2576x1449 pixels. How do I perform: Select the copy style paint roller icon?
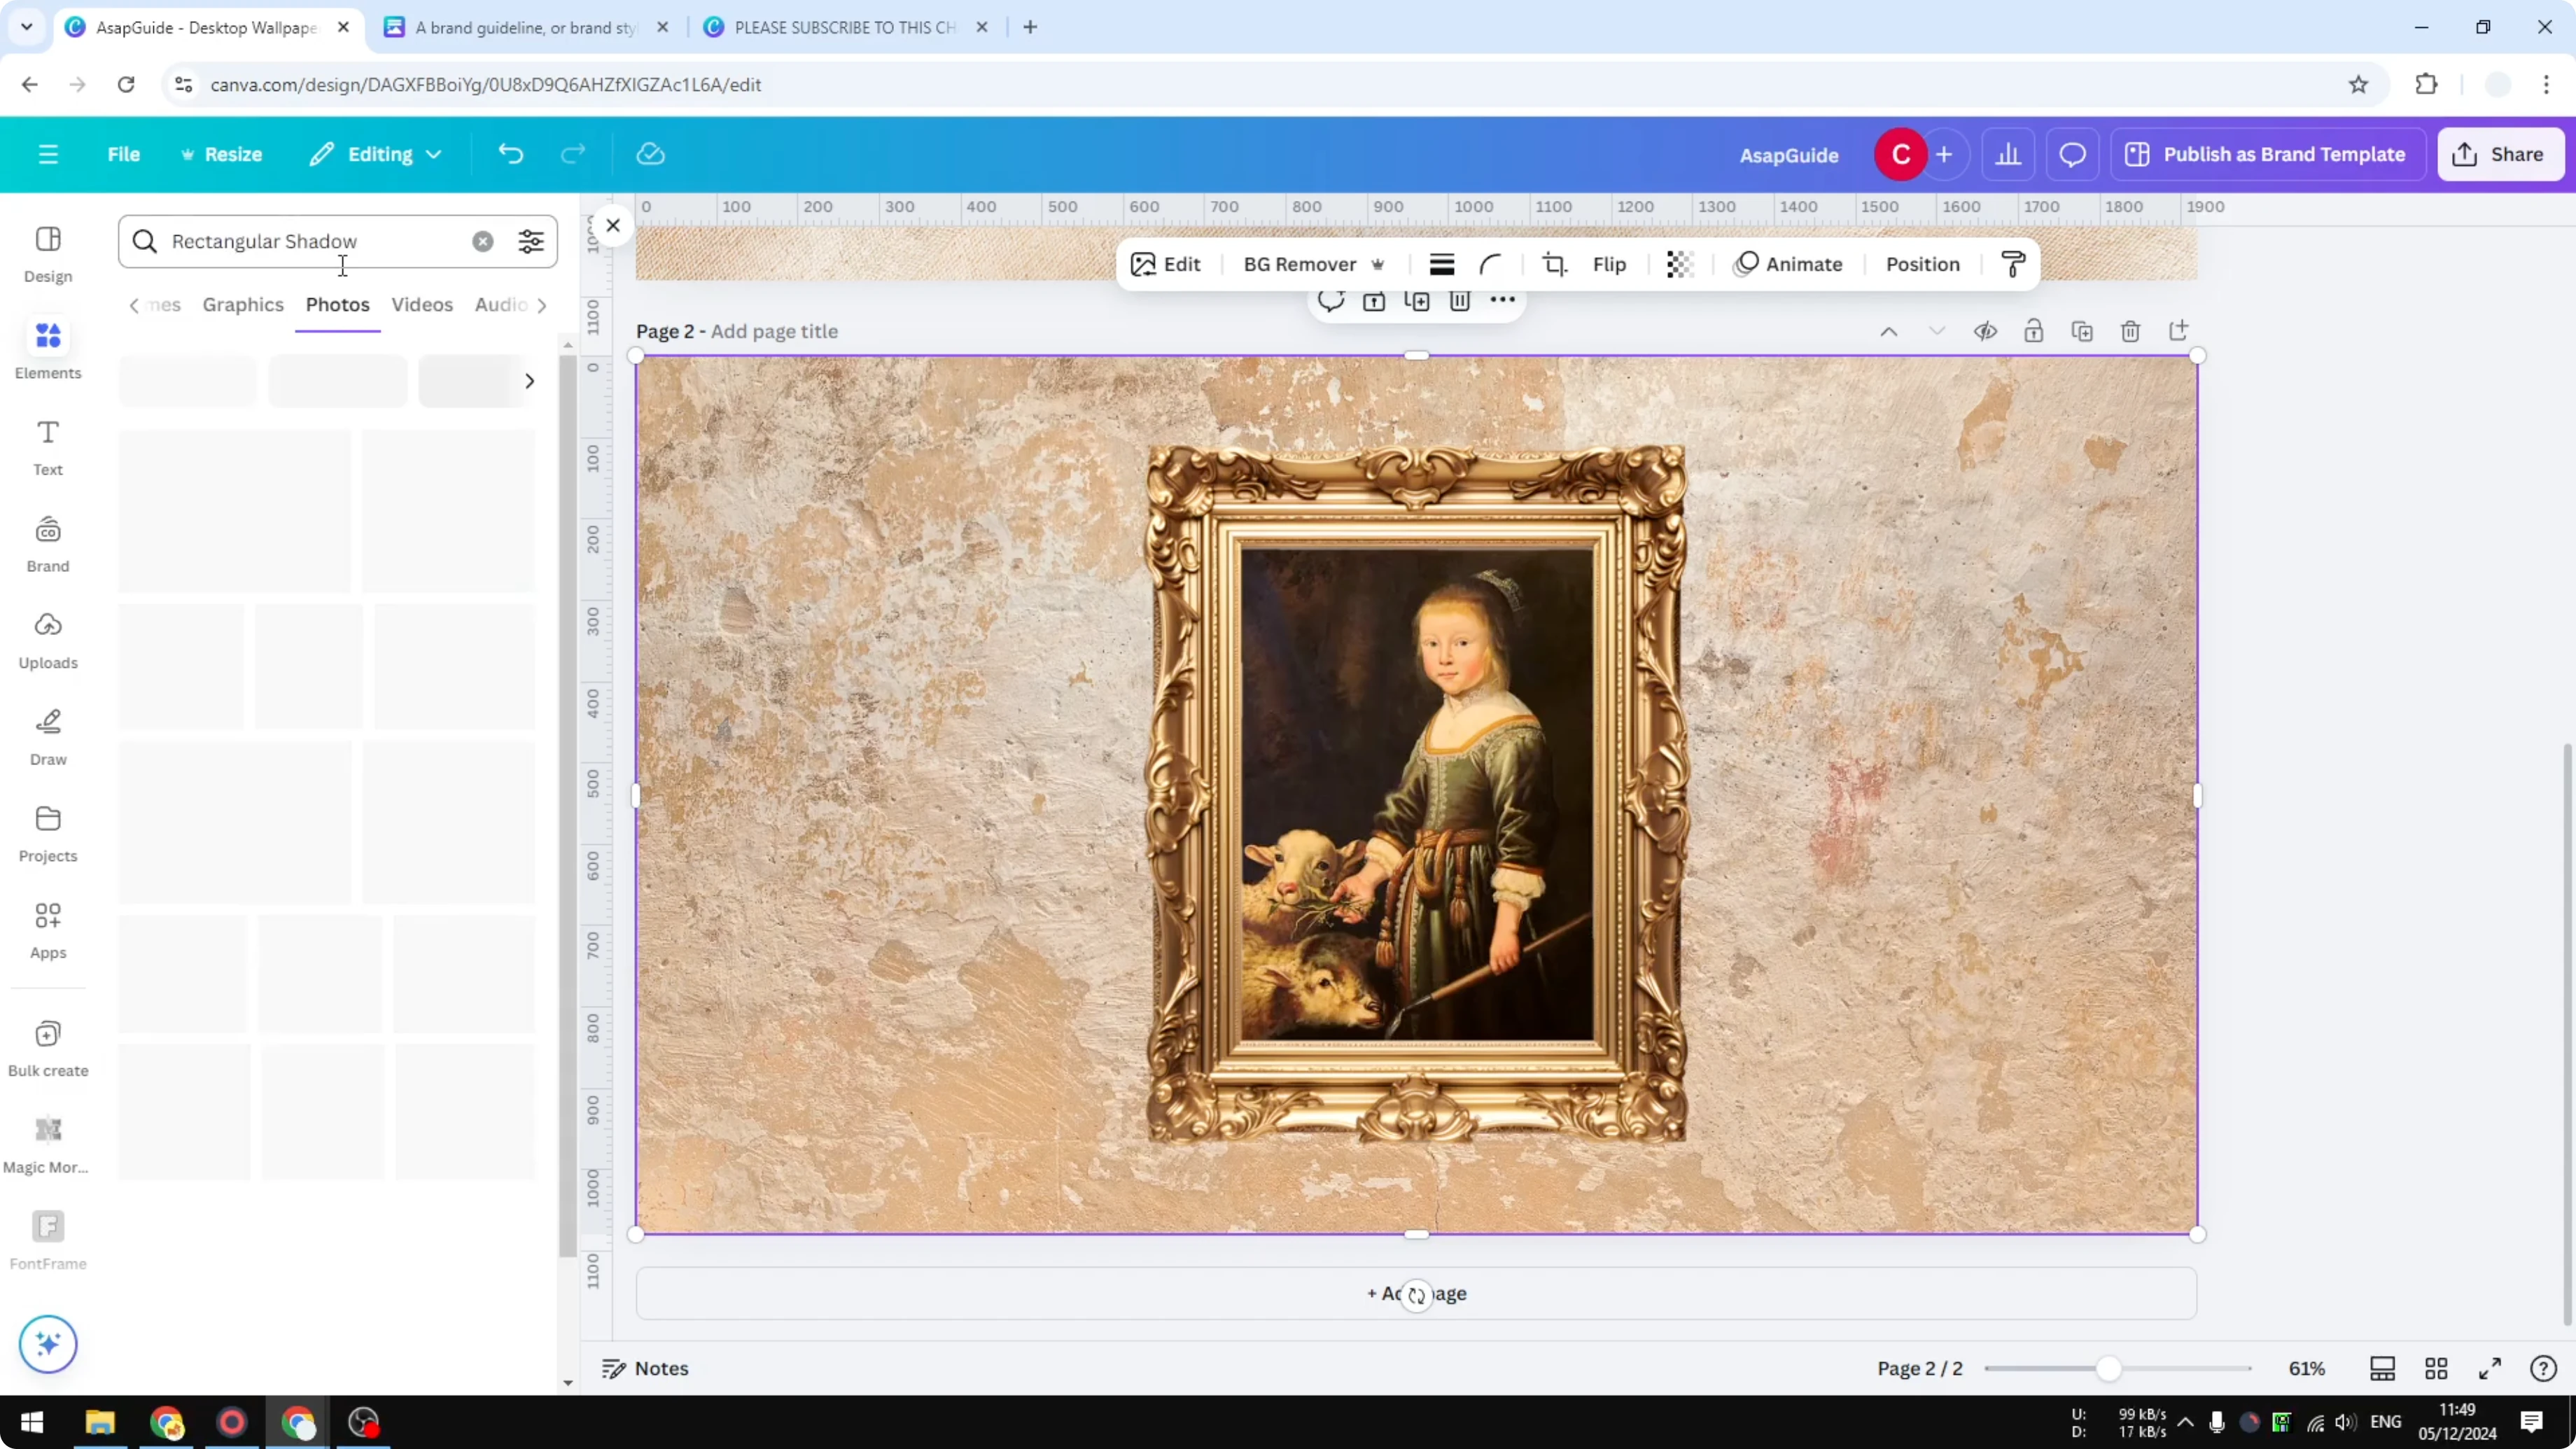coord(2013,264)
